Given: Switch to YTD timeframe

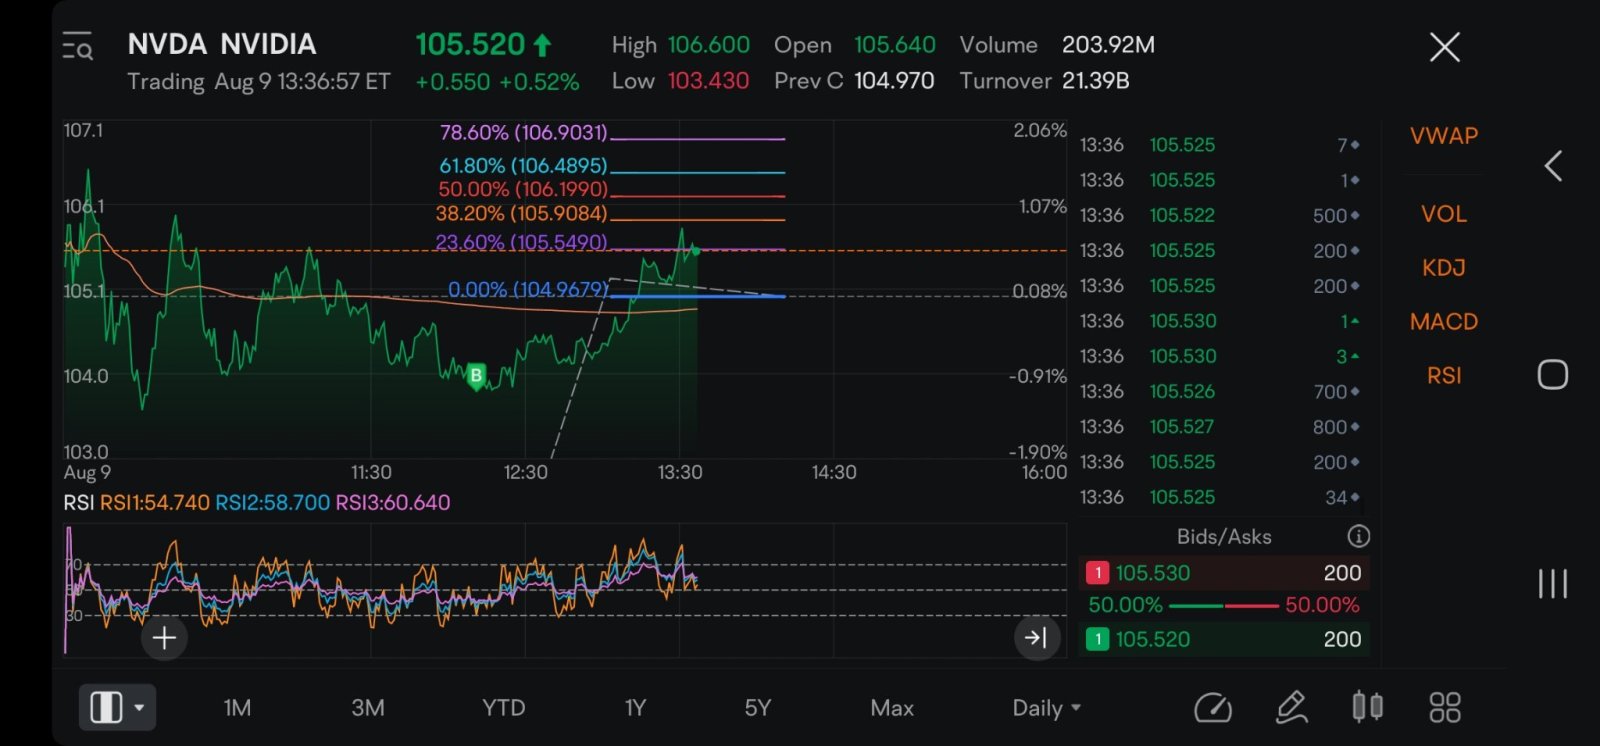Looking at the screenshot, I should [x=503, y=708].
